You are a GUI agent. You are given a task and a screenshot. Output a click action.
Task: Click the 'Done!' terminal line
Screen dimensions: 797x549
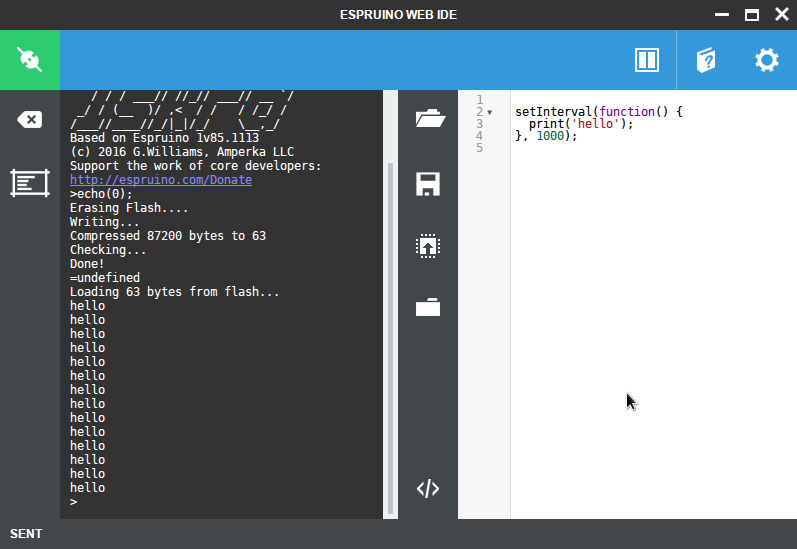[87, 264]
